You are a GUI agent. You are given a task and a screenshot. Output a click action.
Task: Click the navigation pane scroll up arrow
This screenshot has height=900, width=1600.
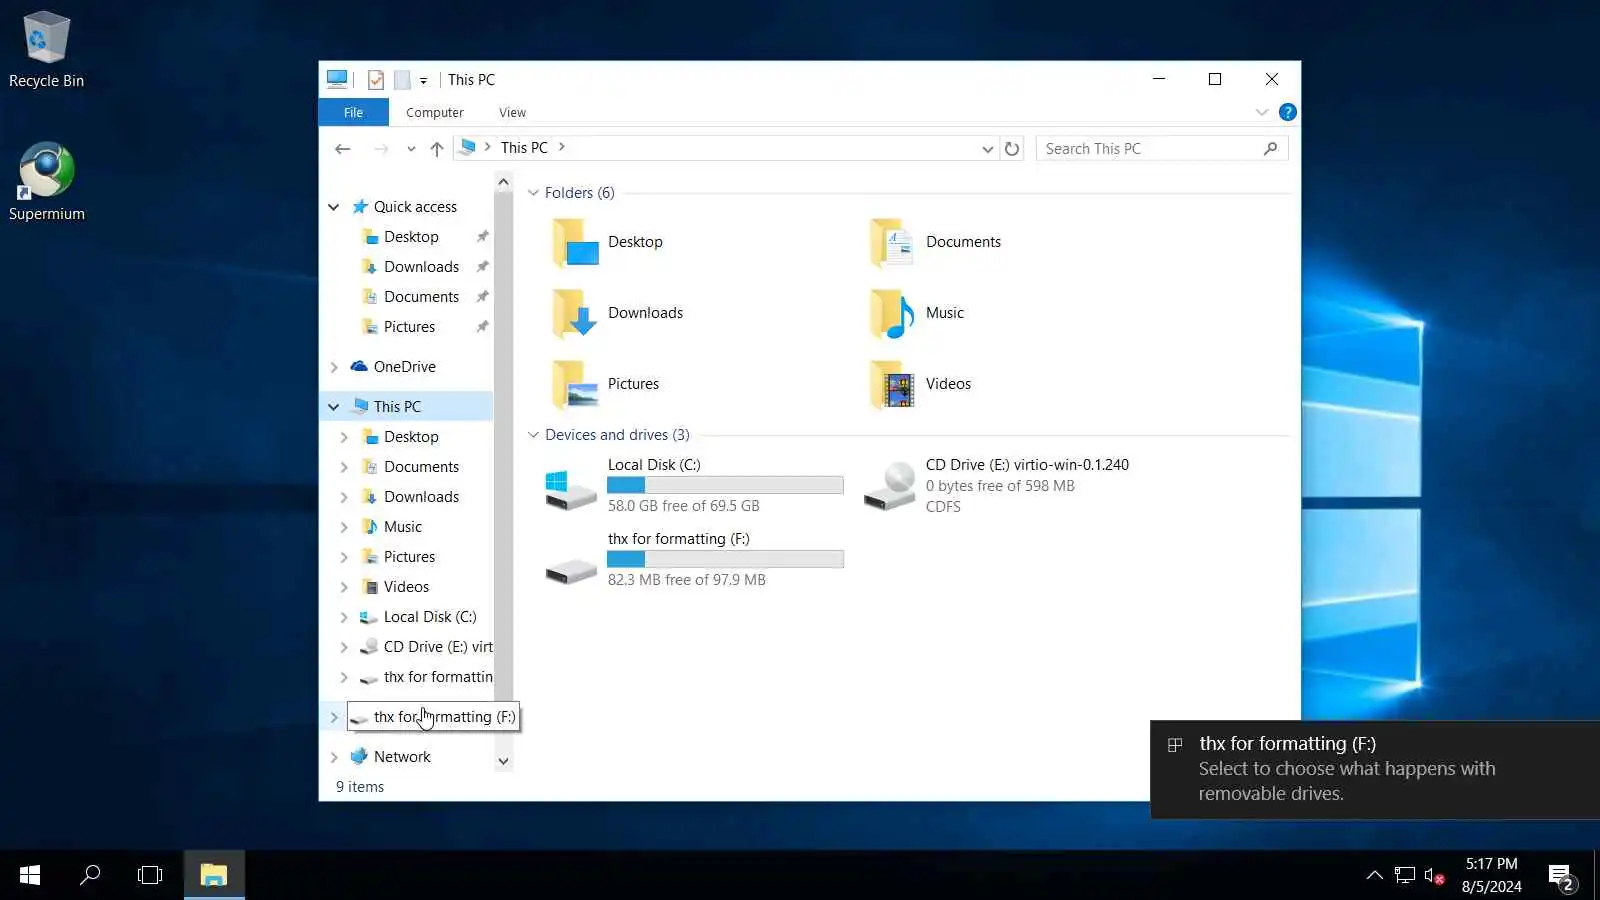tap(503, 182)
